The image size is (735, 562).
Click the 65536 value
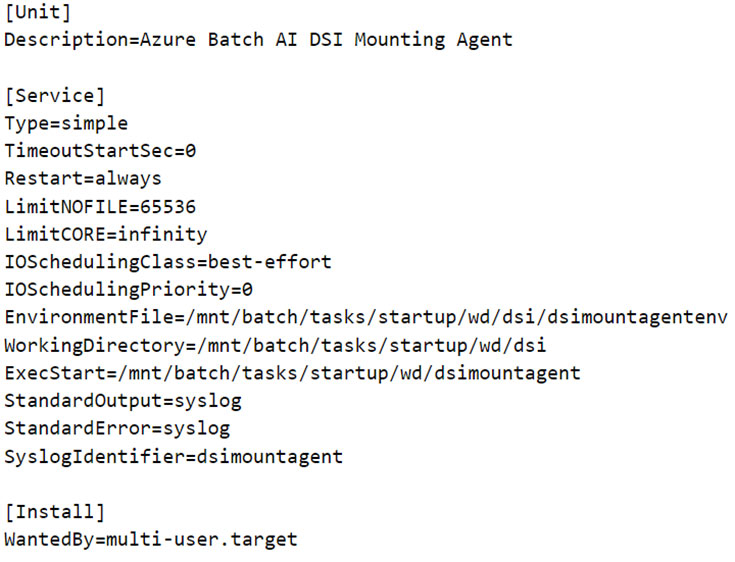pyautogui.click(x=168, y=207)
